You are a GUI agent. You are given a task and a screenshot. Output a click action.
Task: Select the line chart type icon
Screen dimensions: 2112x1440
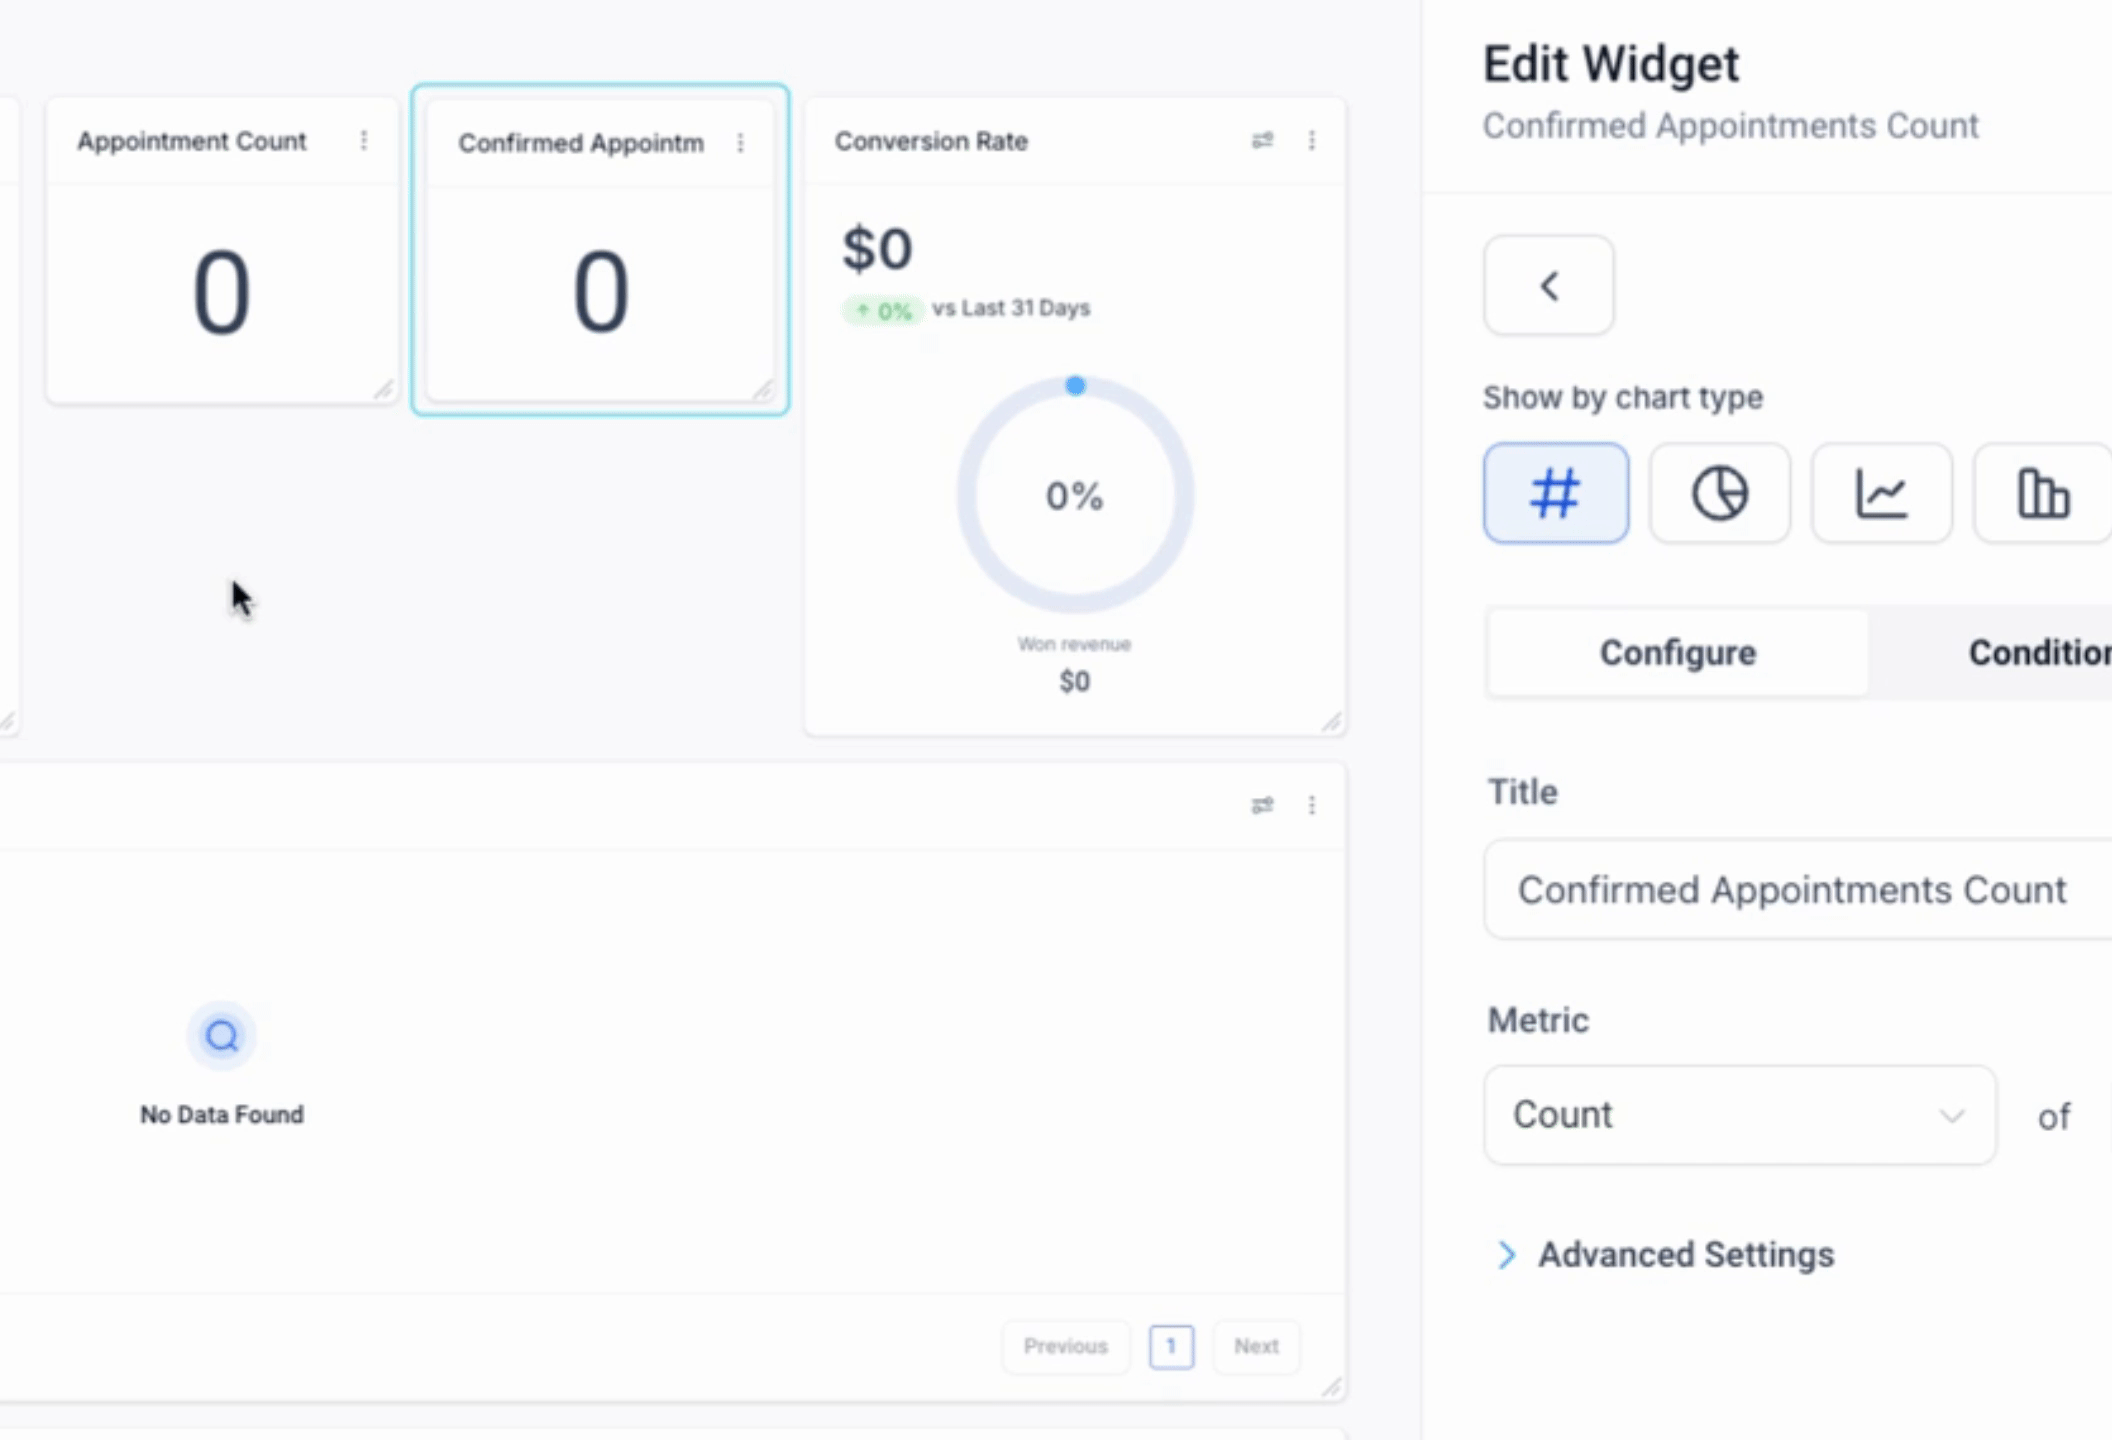(x=1881, y=493)
